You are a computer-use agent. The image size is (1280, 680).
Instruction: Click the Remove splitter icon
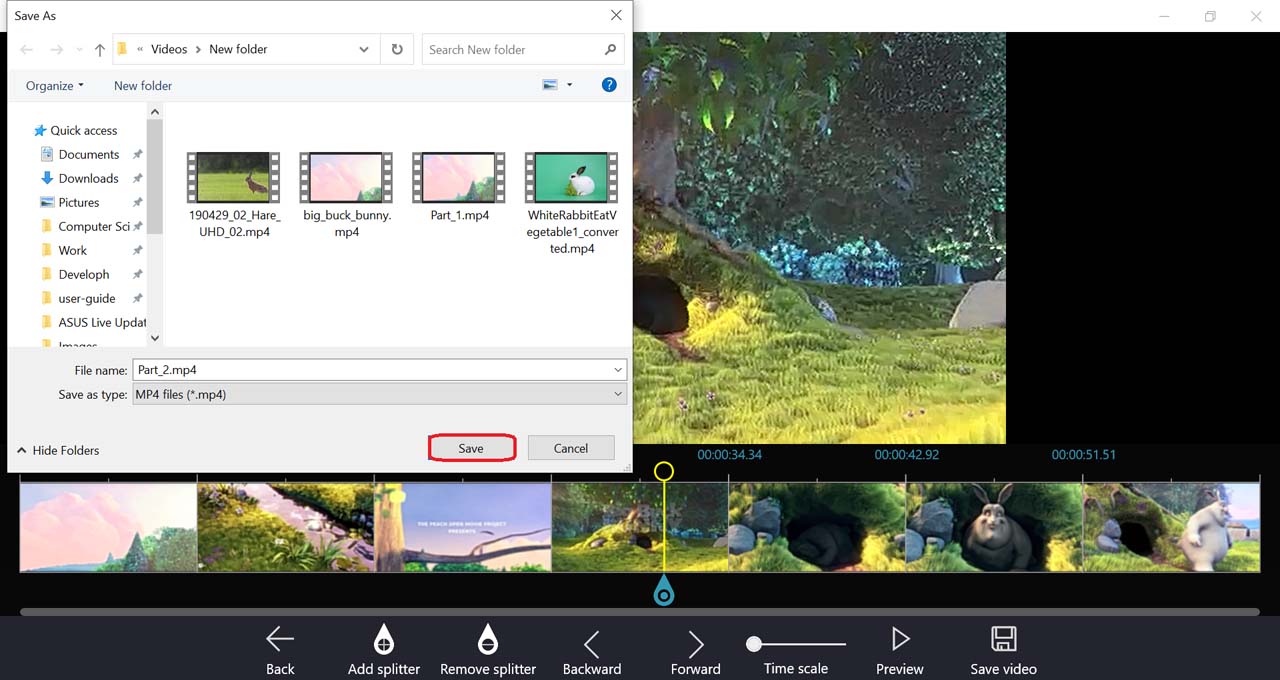(487, 640)
